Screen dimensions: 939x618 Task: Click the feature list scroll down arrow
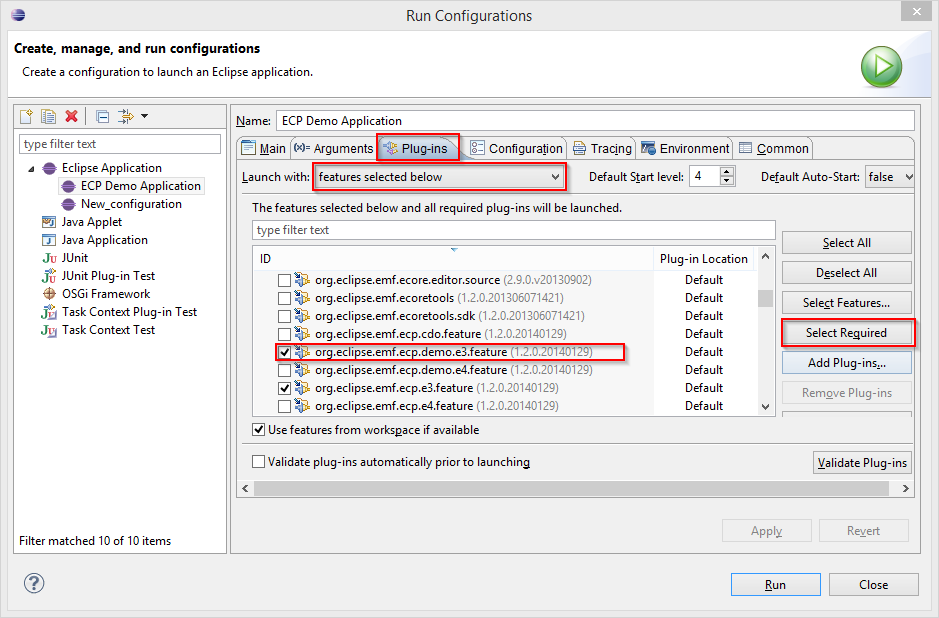[765, 407]
